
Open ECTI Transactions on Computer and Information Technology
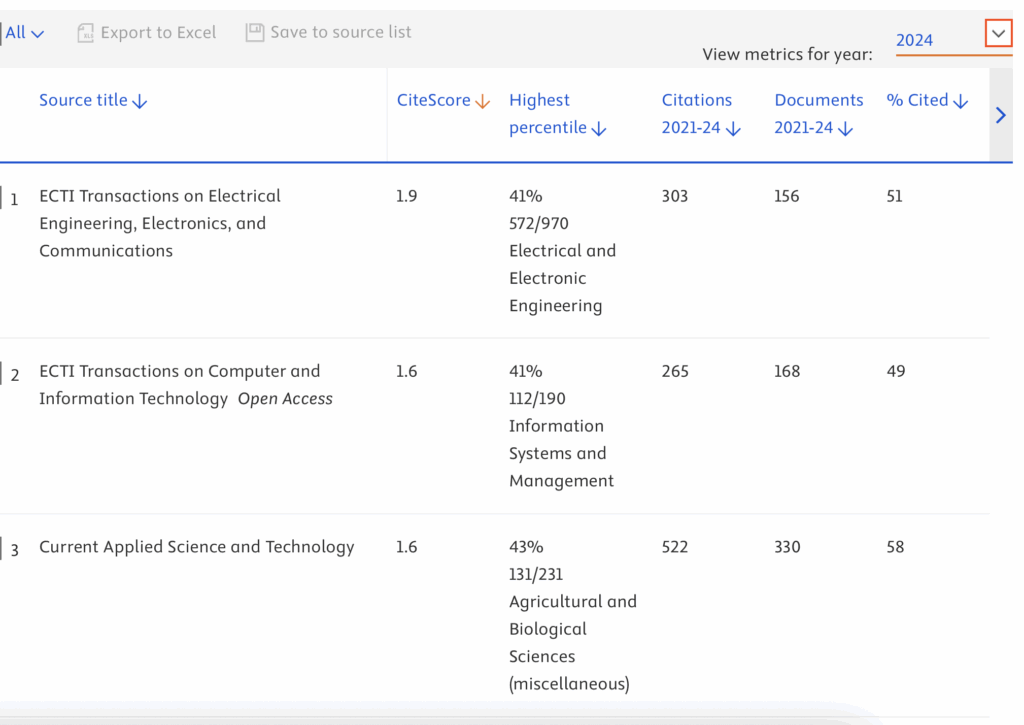tap(180, 371)
